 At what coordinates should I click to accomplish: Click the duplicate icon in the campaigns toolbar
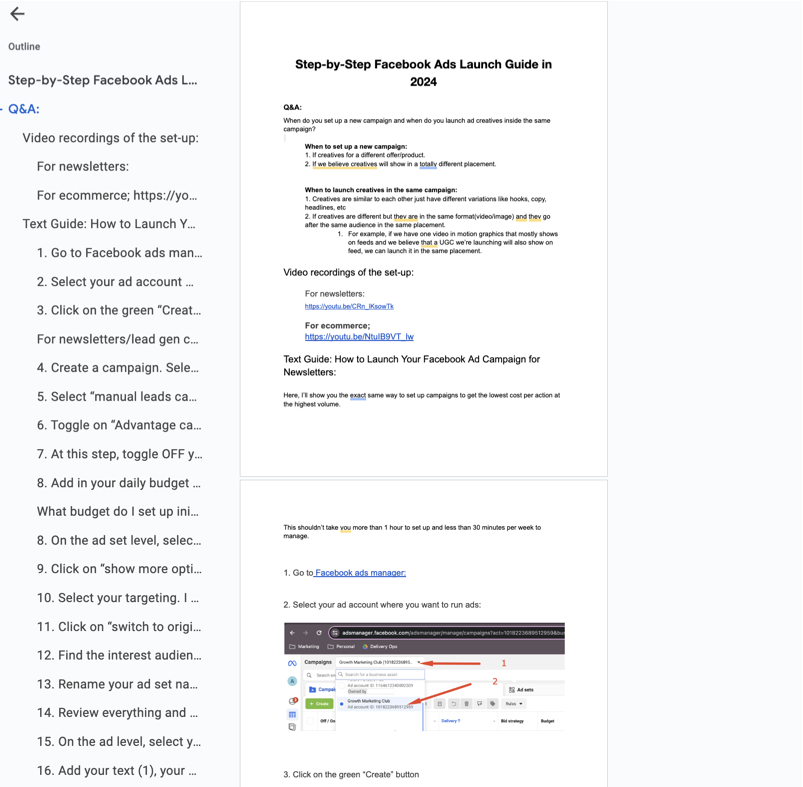pyautogui.click(x=439, y=703)
